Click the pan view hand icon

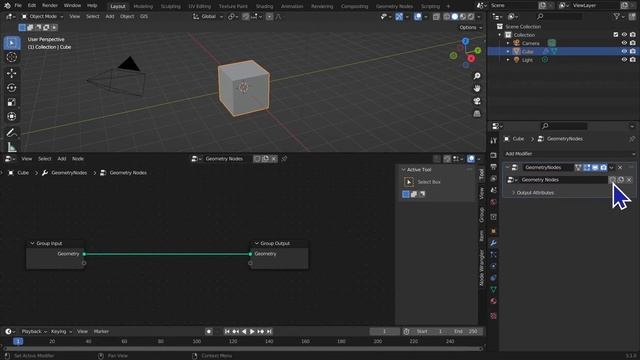pyautogui.click(x=477, y=89)
